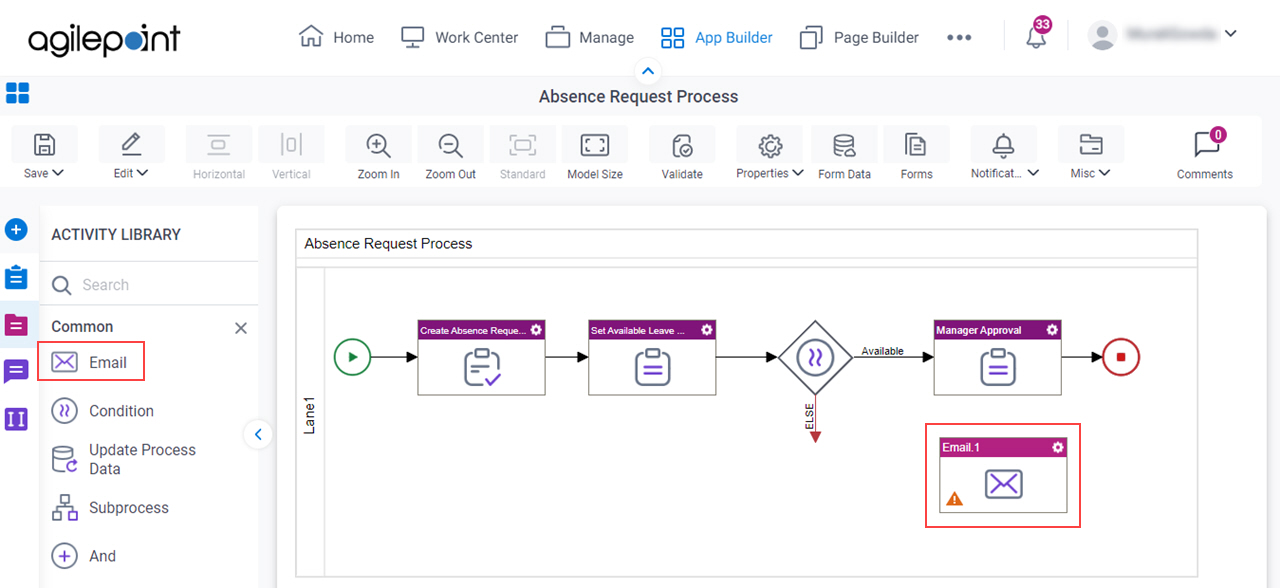Expand the Misc dropdown arrow
Image resolution: width=1280 pixels, height=588 pixels.
pos(1104,173)
